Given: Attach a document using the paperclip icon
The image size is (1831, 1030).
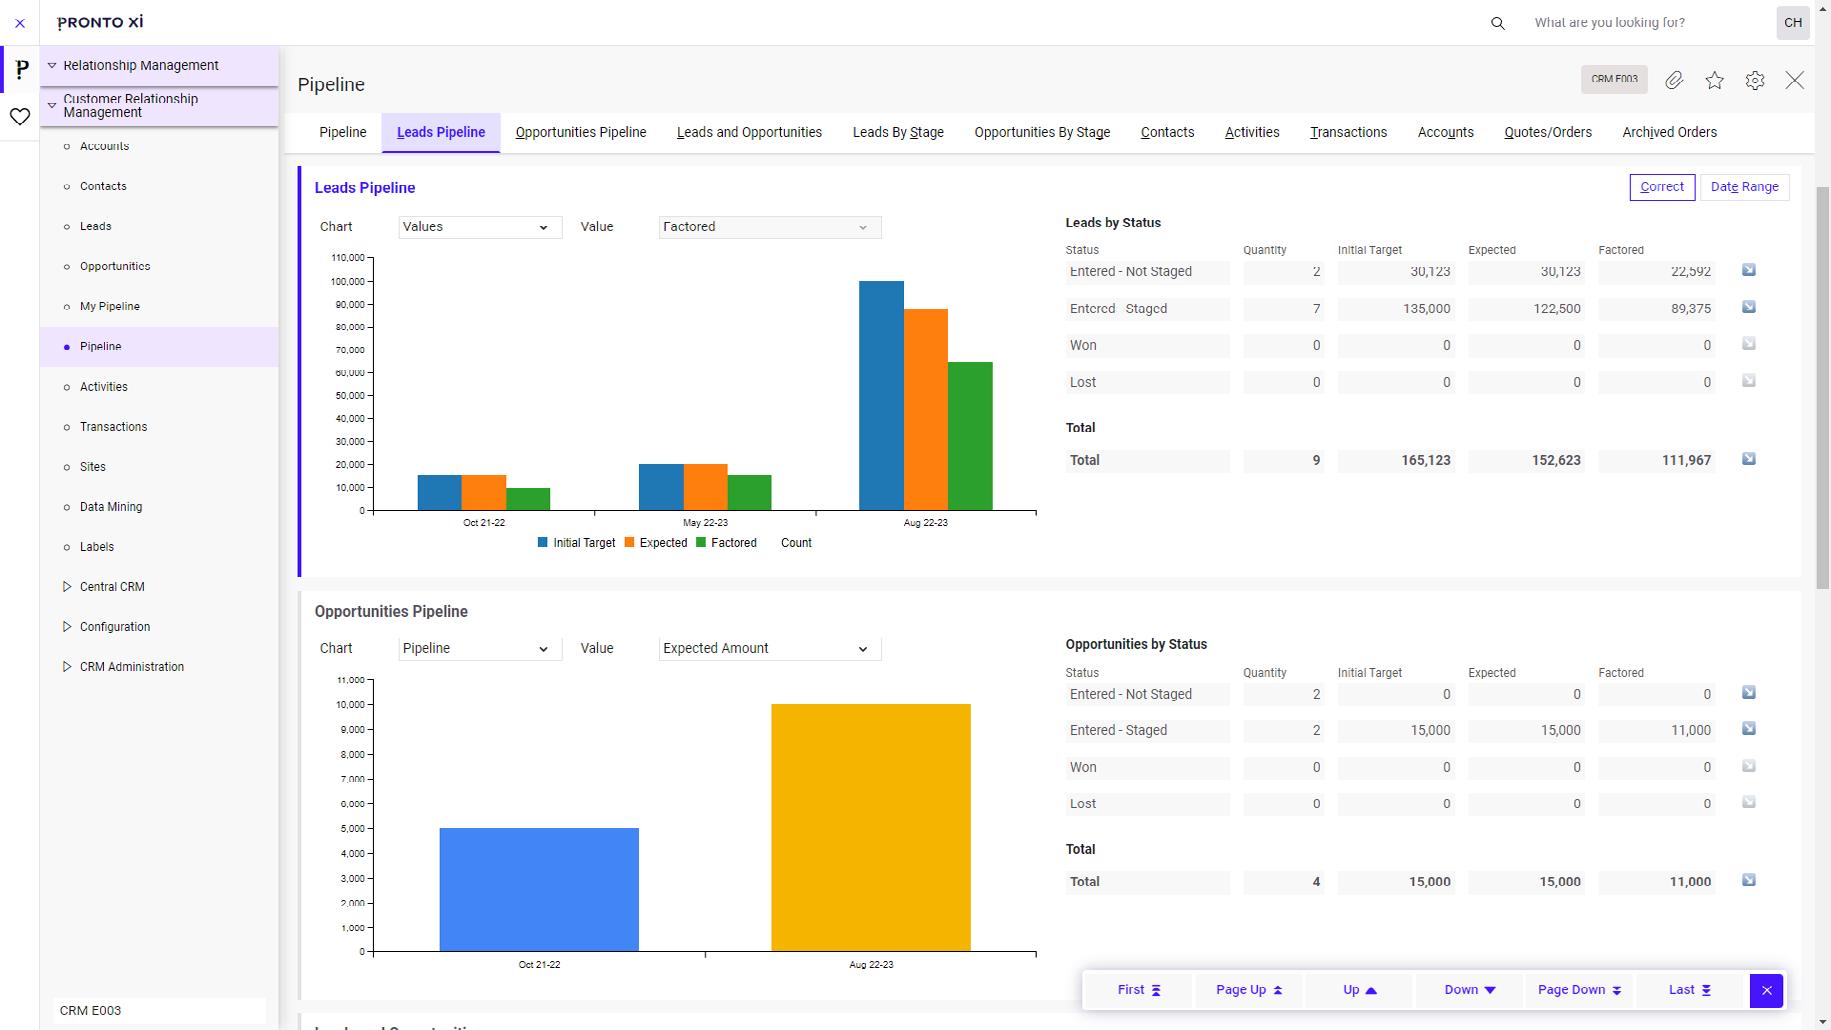Looking at the screenshot, I should click(x=1675, y=80).
